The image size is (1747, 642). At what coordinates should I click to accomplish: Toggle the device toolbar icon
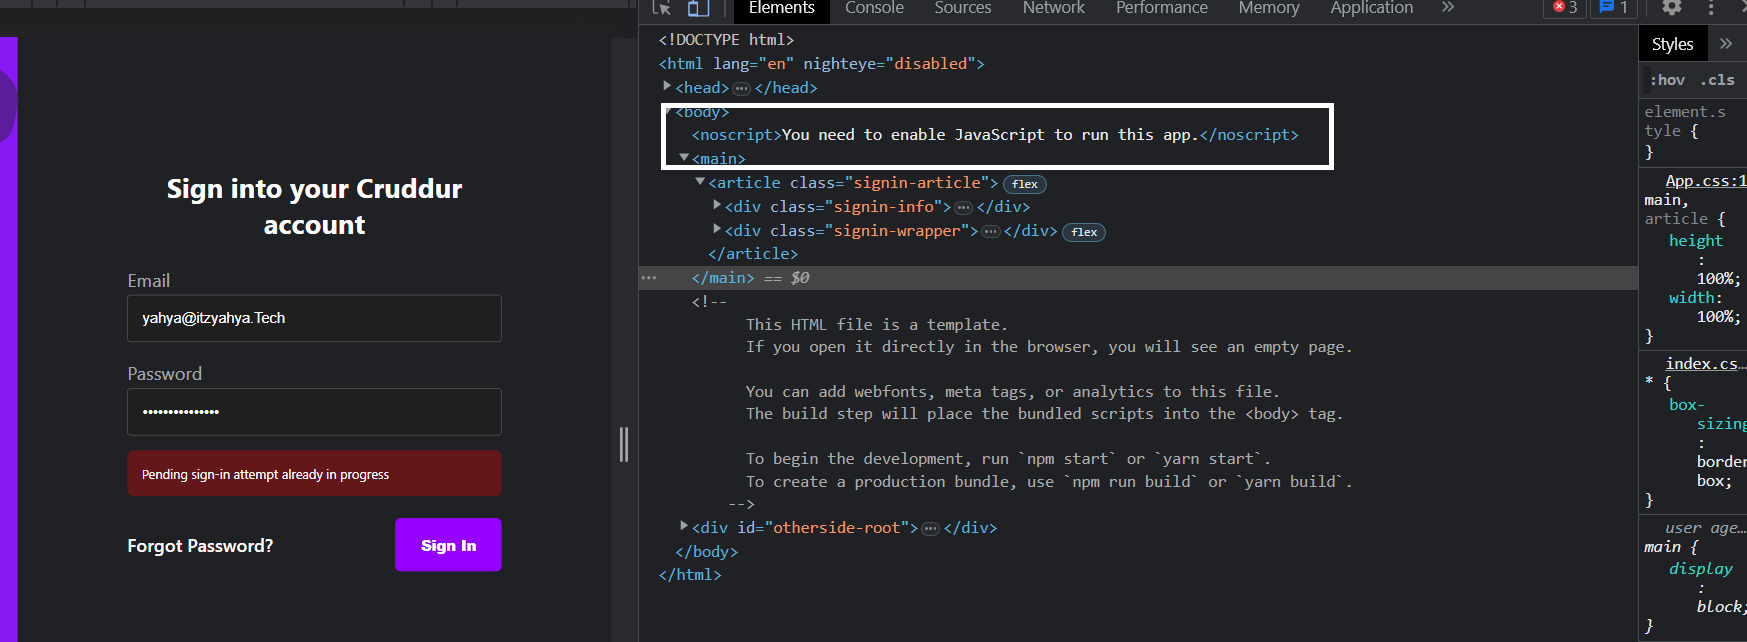coord(698,8)
